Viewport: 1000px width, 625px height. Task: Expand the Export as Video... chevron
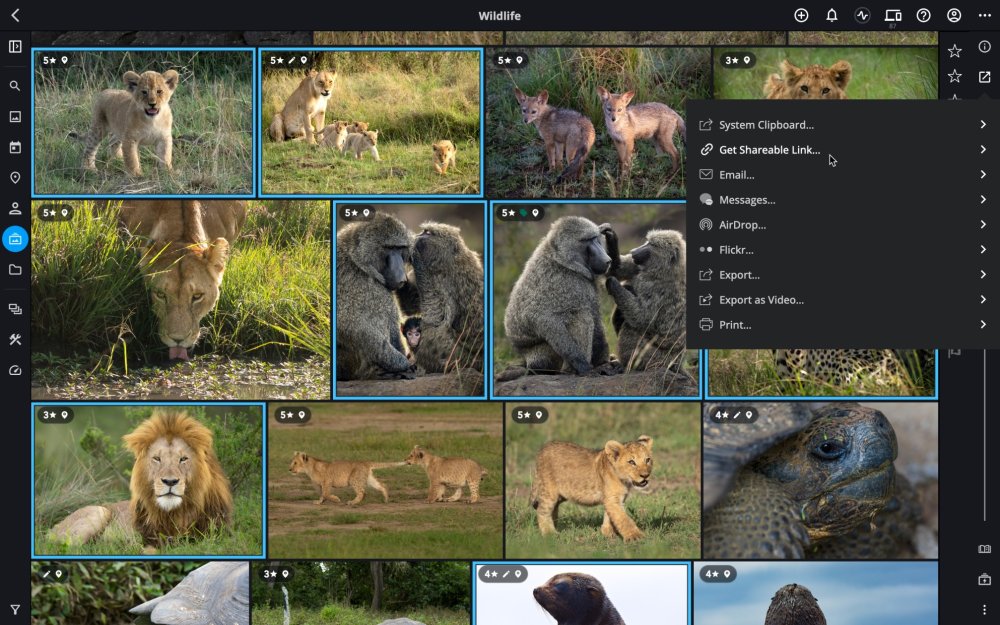[x=983, y=299]
